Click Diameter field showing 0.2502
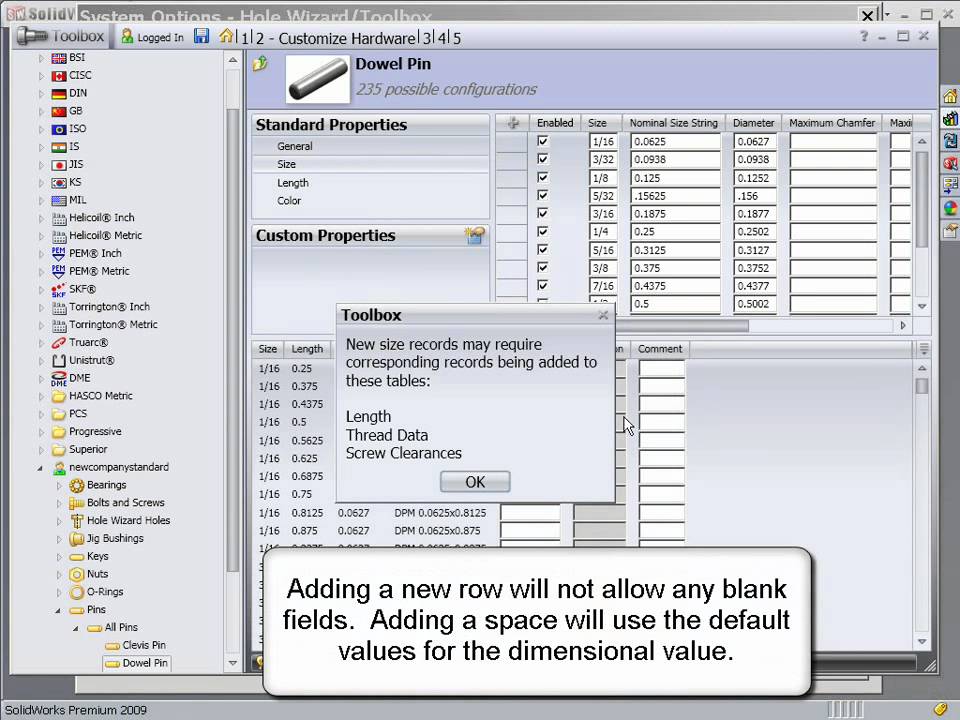This screenshot has height=720, width=960. pyautogui.click(x=755, y=231)
